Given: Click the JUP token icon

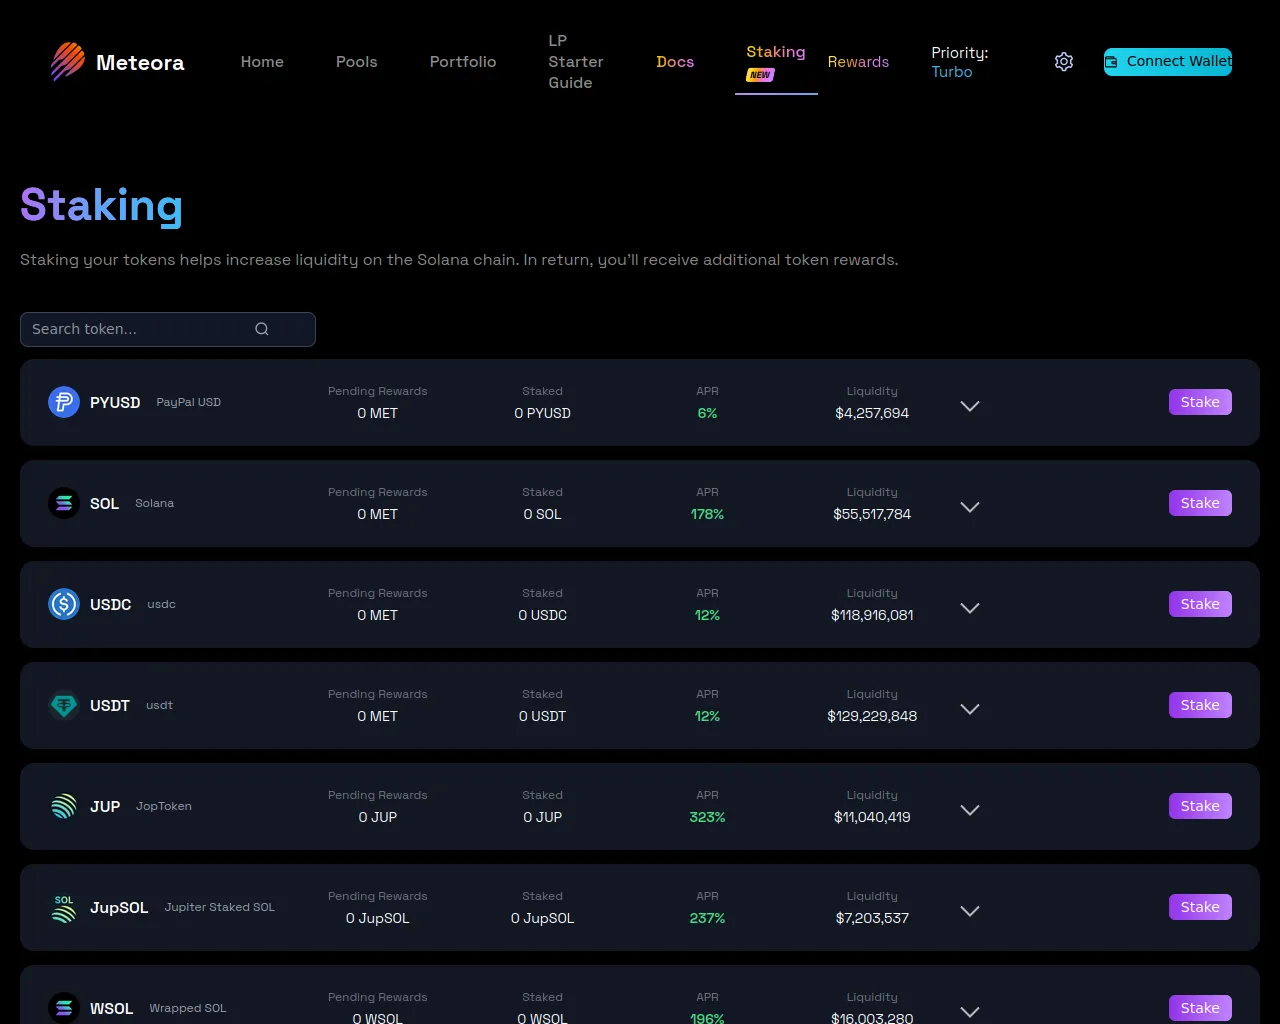Looking at the screenshot, I should click(64, 806).
